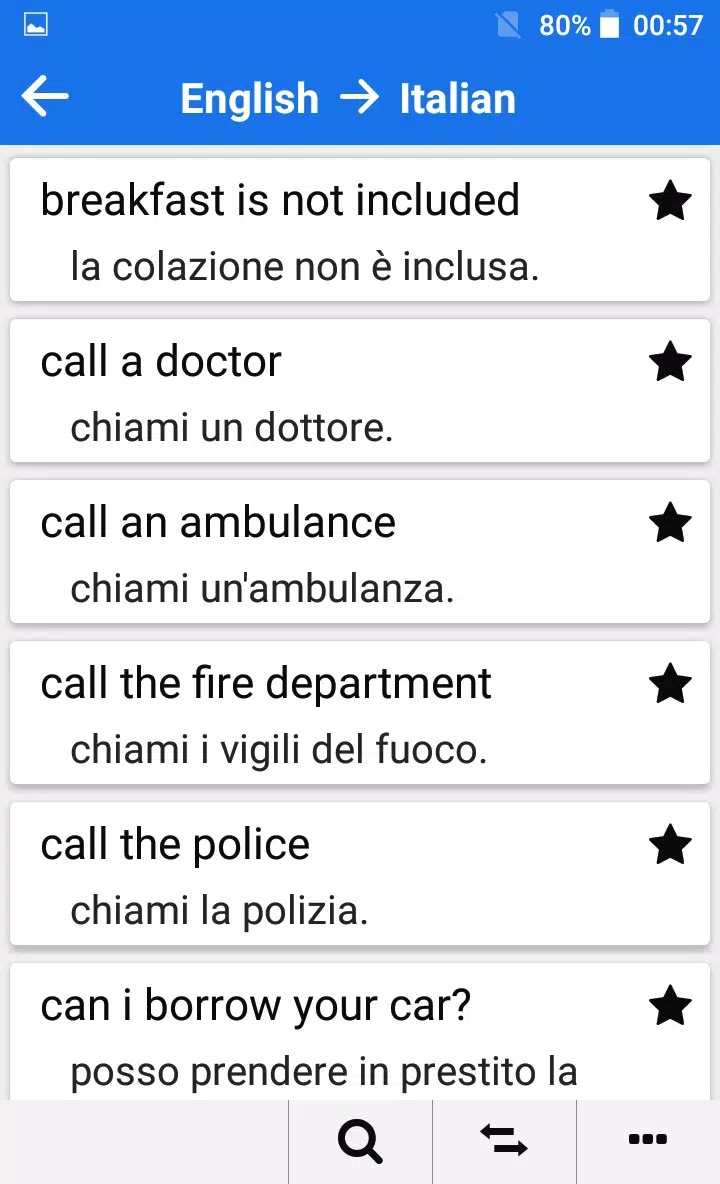The height and width of the screenshot is (1184, 720).
Task: Tap the battery icon in status bar
Action: [609, 25]
